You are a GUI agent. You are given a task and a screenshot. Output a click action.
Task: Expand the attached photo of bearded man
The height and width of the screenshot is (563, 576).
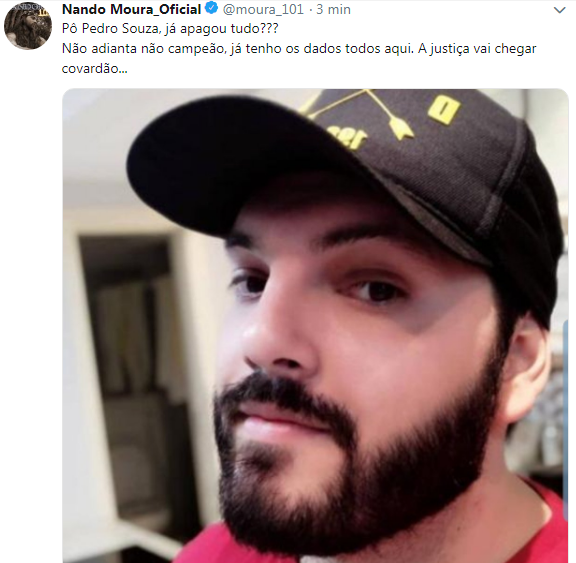(315, 325)
